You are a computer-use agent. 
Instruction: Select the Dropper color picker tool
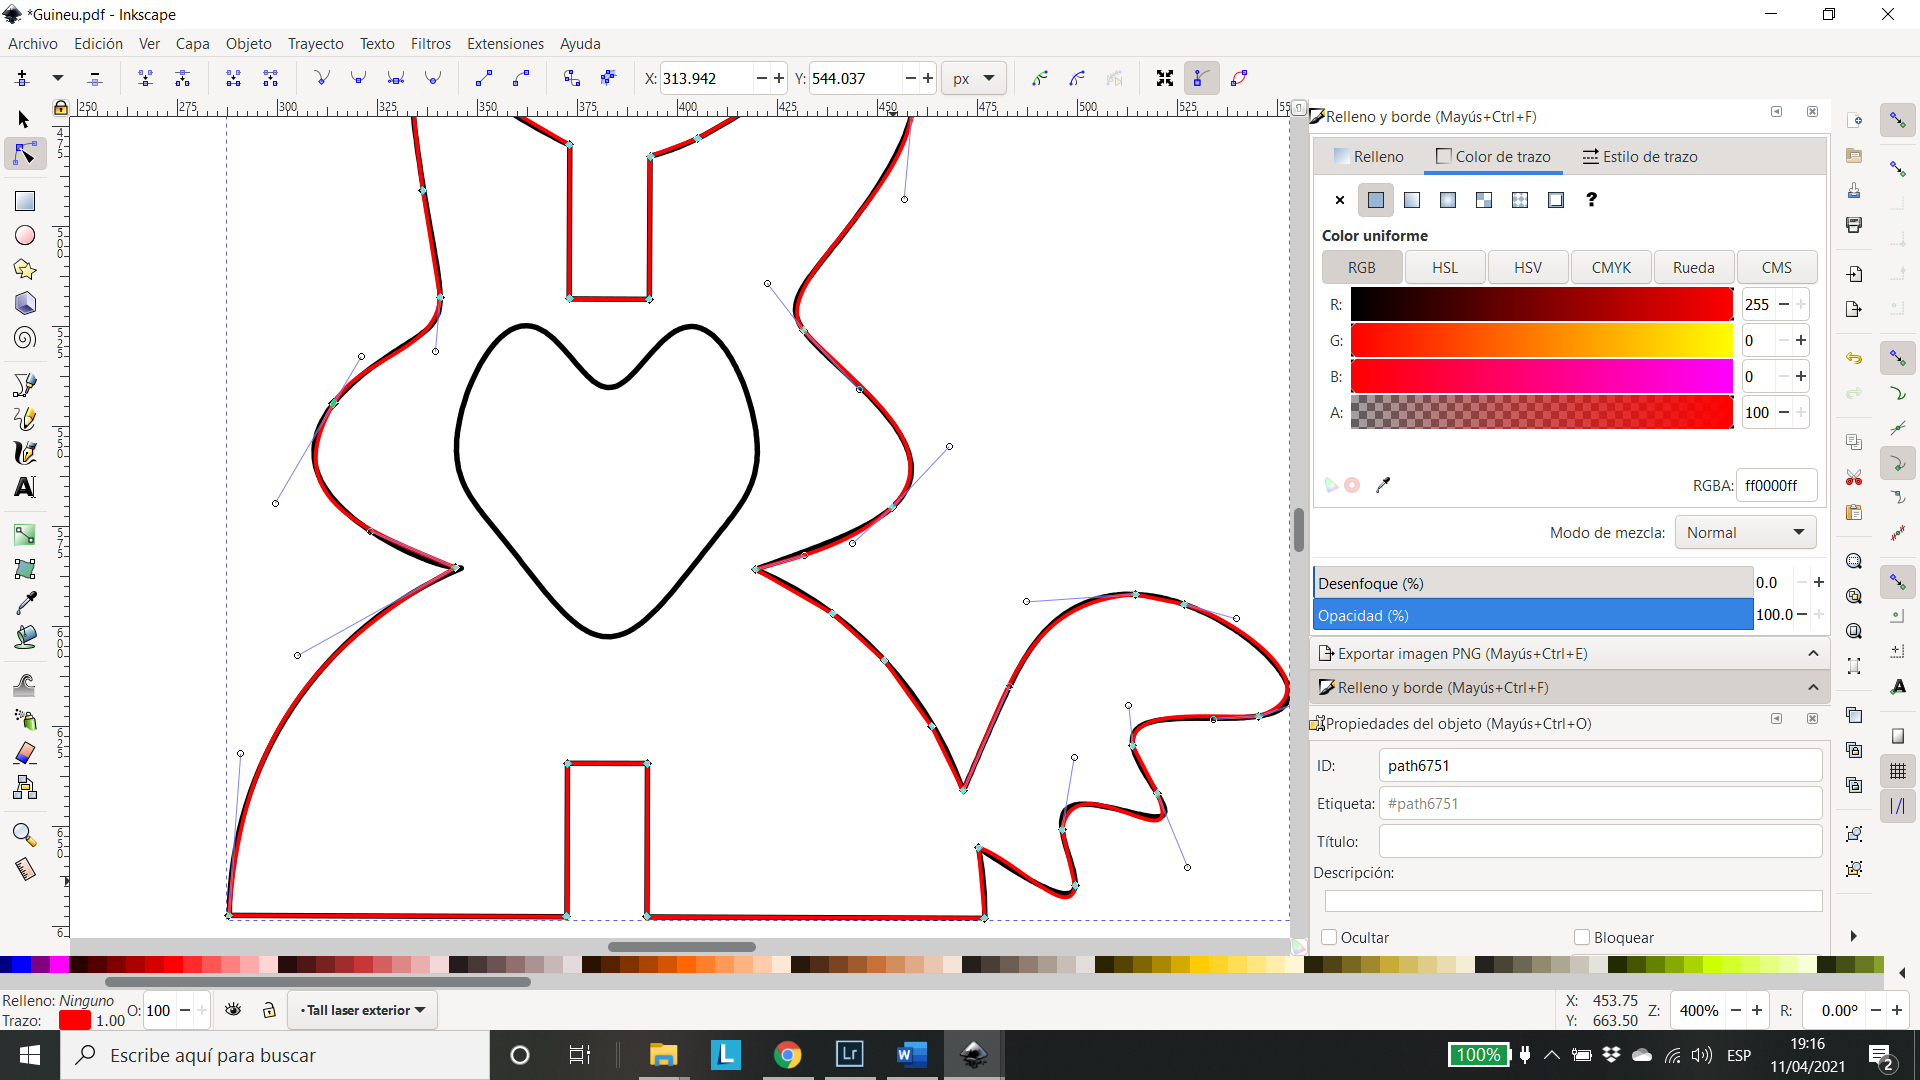24,602
